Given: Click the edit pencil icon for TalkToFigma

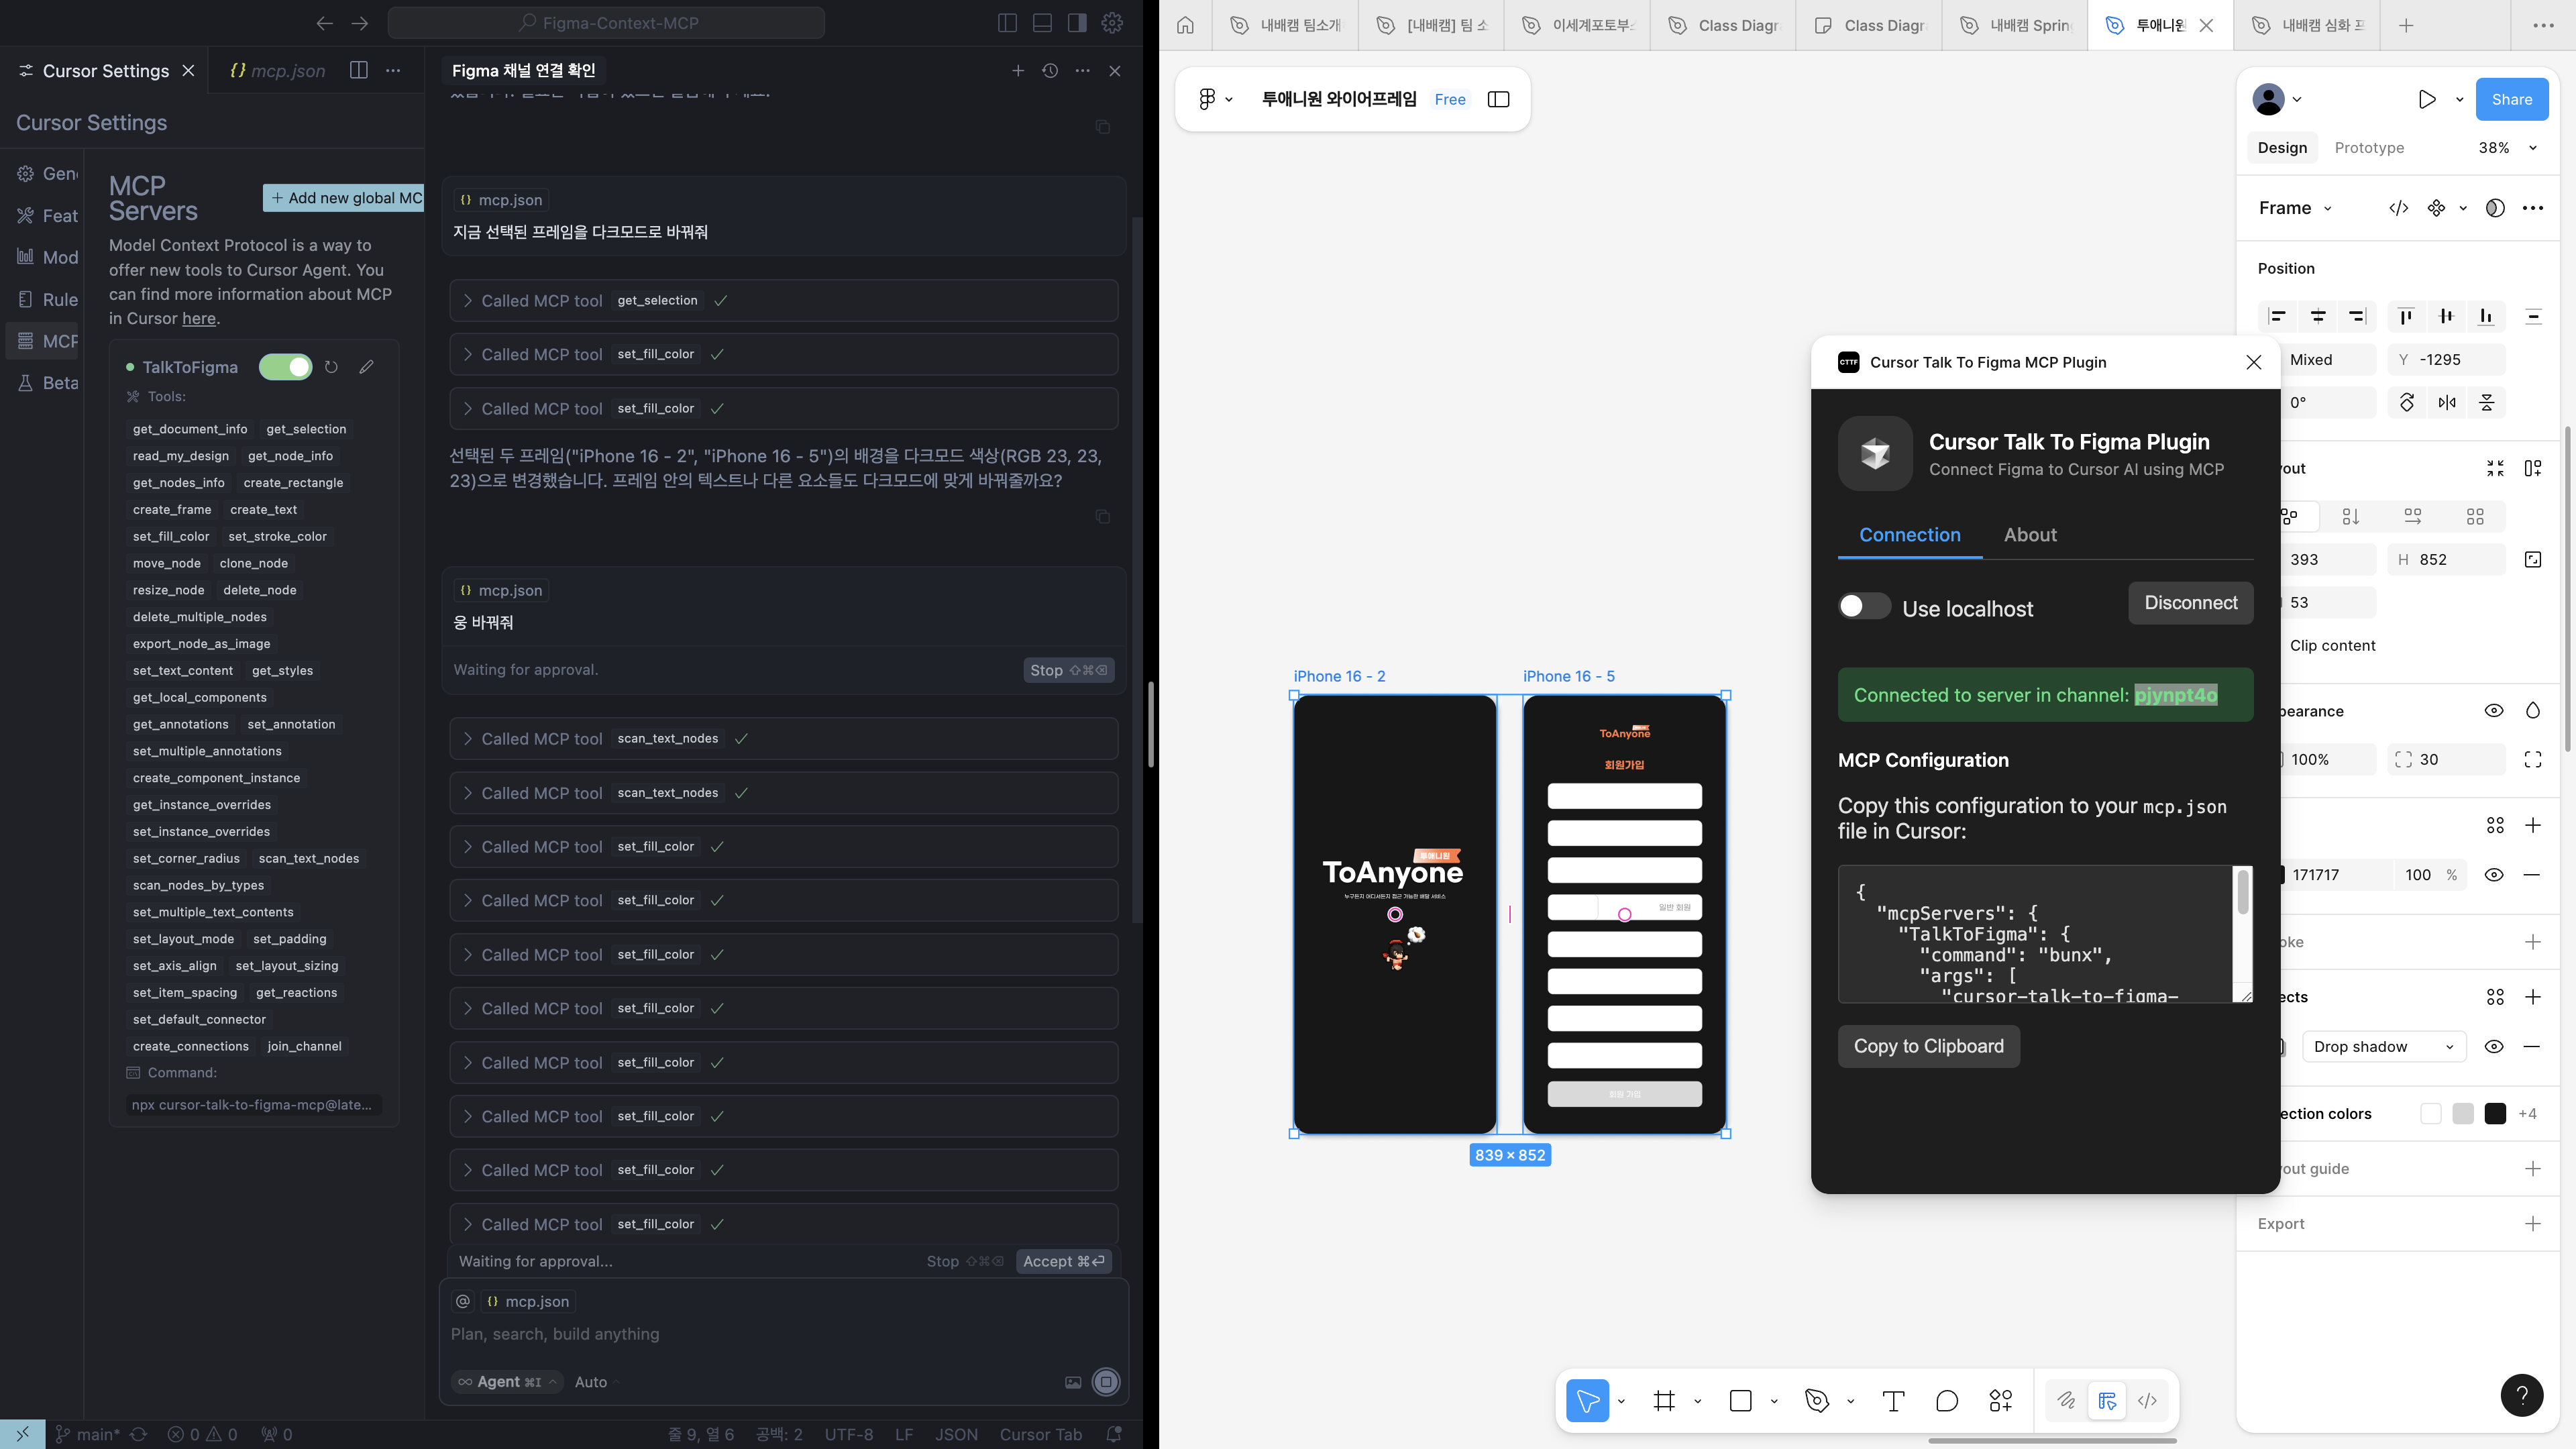Looking at the screenshot, I should click(x=367, y=367).
